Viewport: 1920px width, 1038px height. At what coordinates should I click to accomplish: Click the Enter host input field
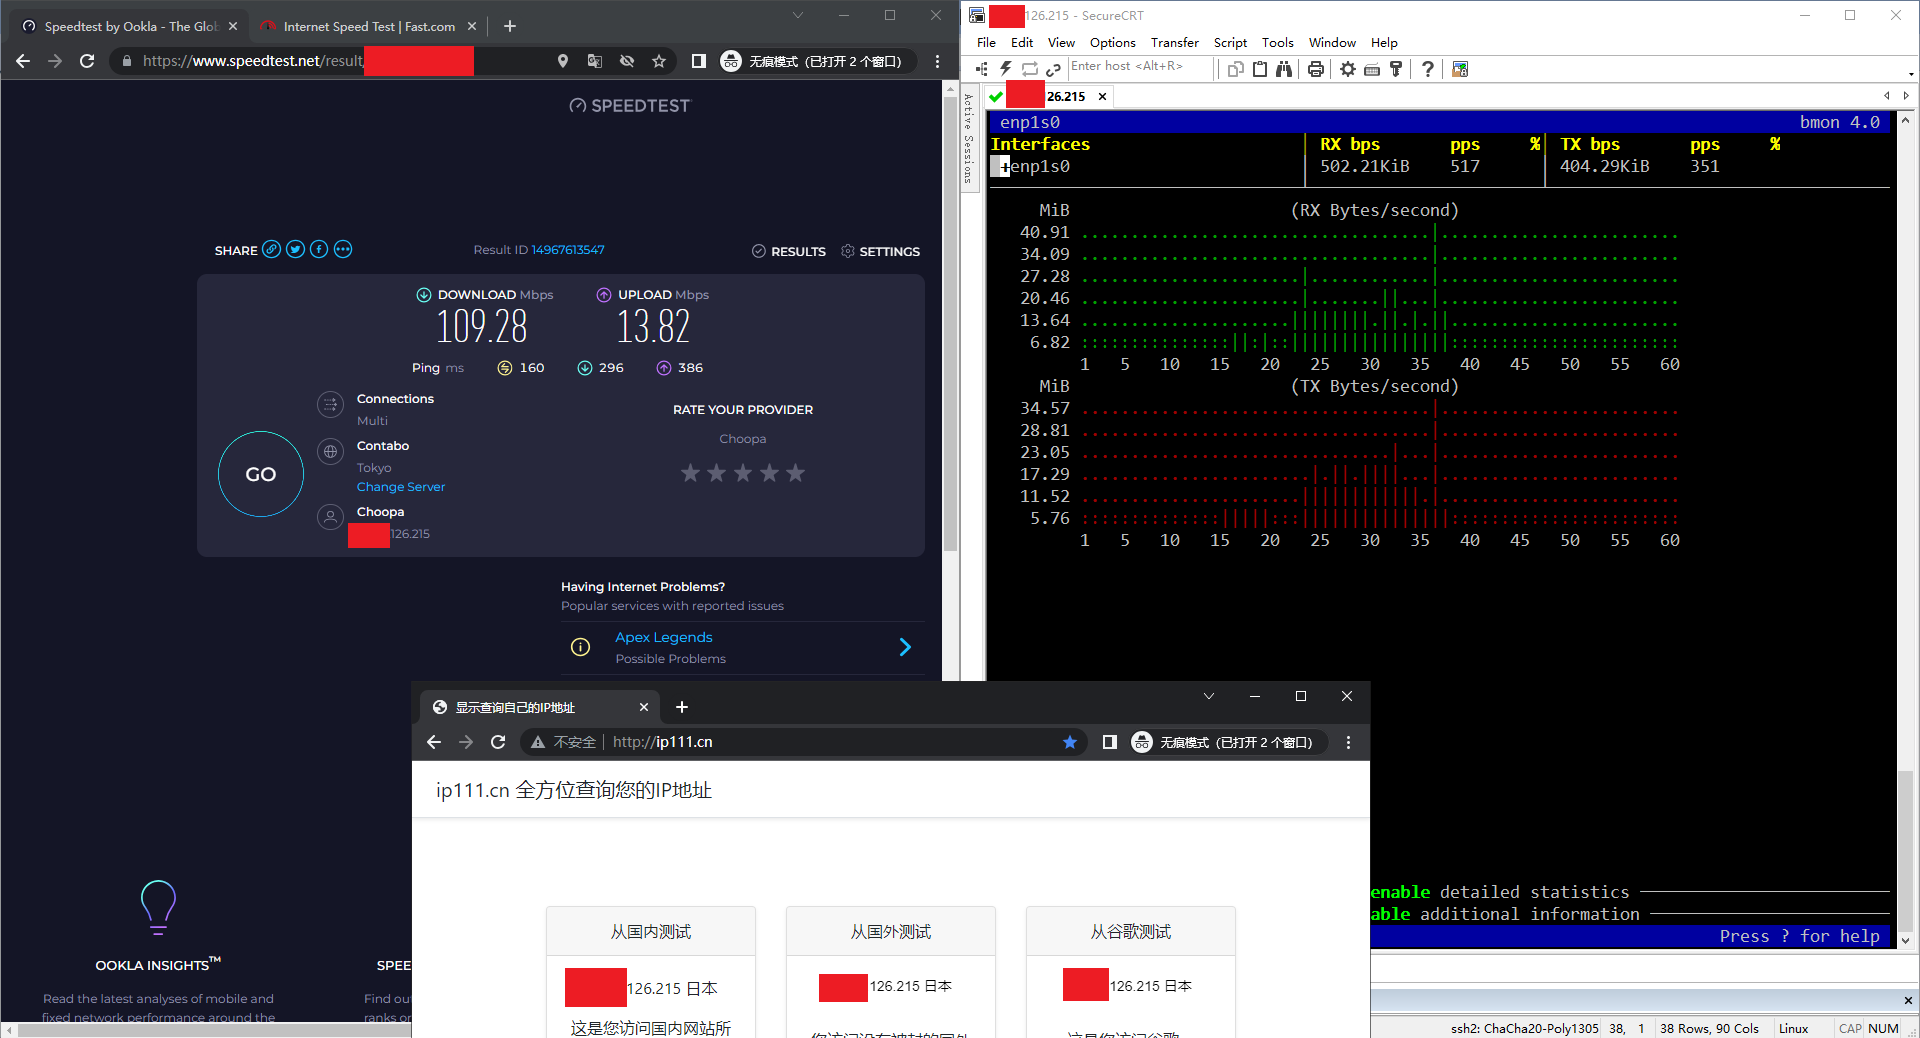point(1140,67)
